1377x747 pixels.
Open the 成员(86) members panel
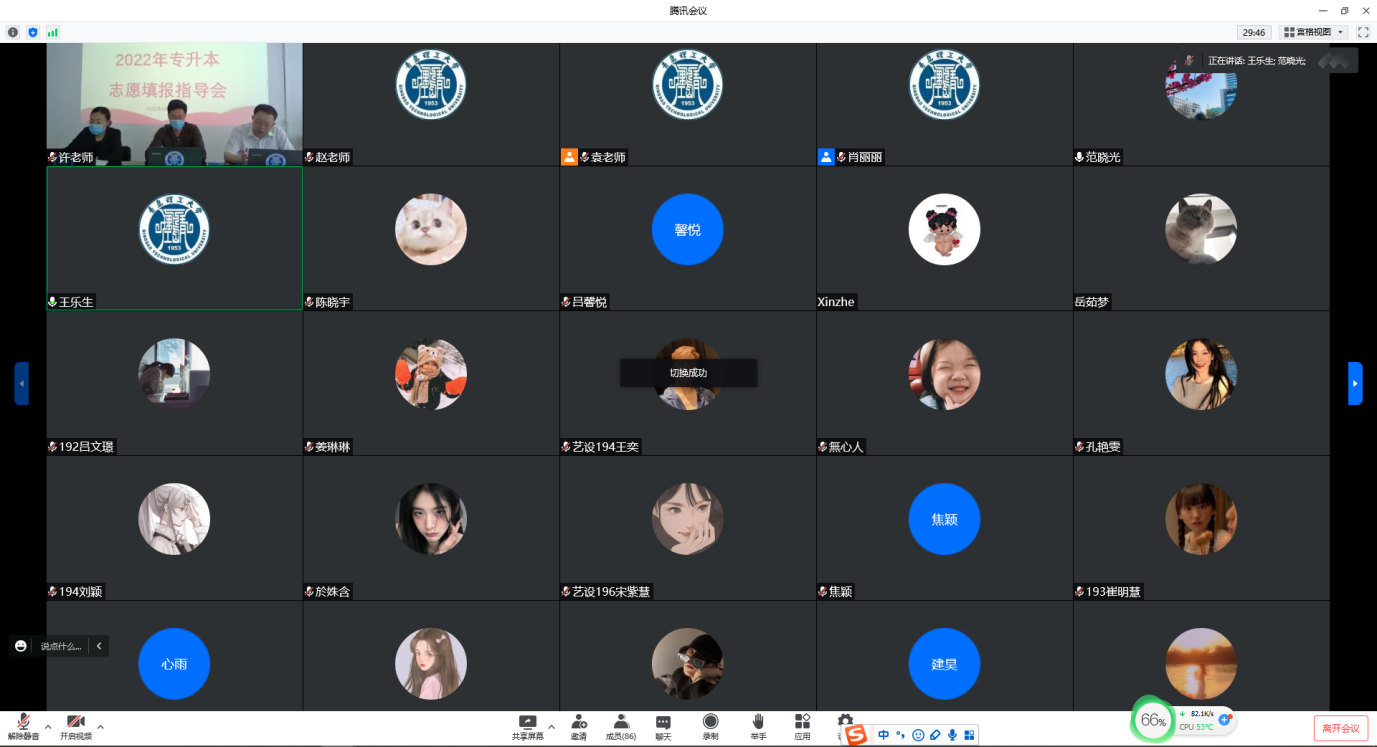(x=621, y=723)
